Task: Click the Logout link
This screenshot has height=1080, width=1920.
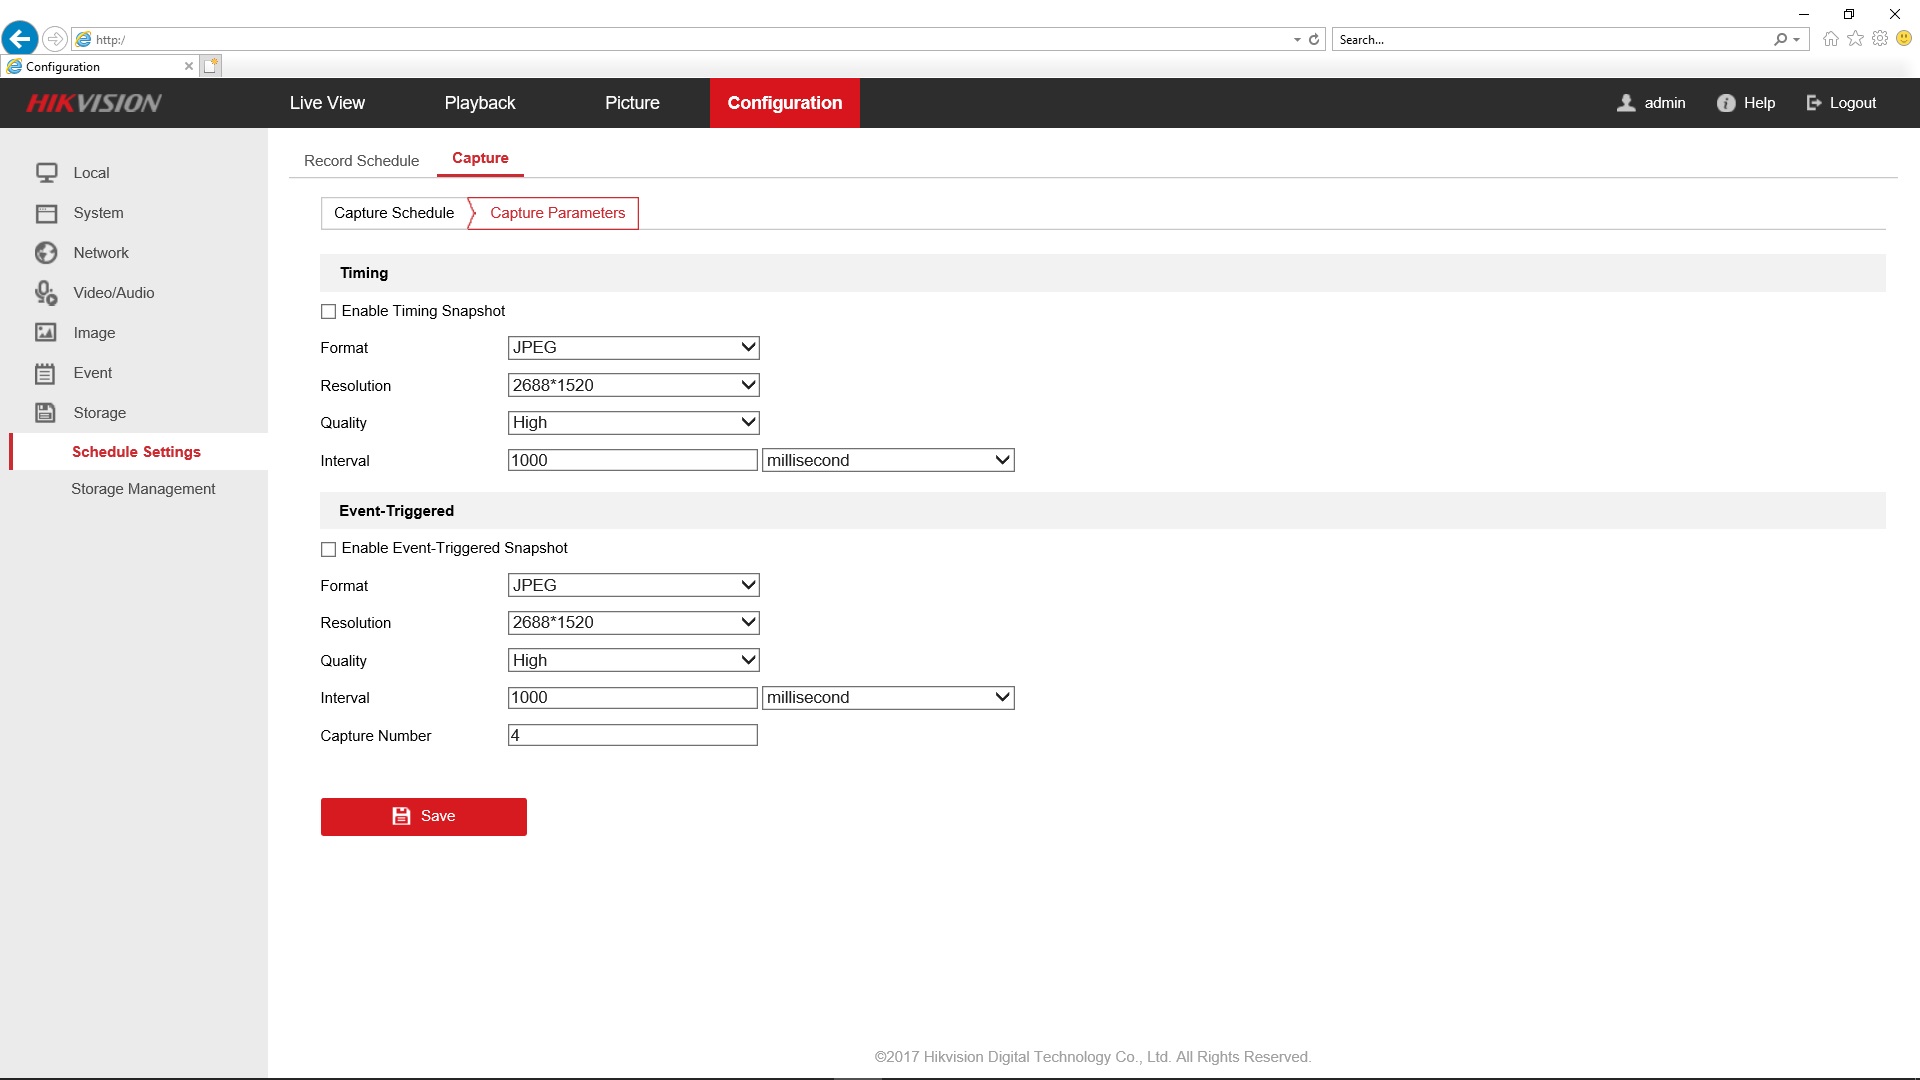Action: tap(1841, 103)
